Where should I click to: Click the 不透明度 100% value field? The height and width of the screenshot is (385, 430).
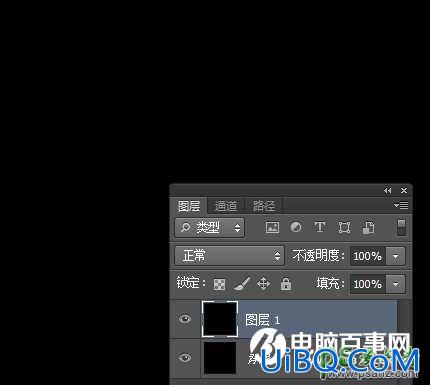[x=368, y=256]
